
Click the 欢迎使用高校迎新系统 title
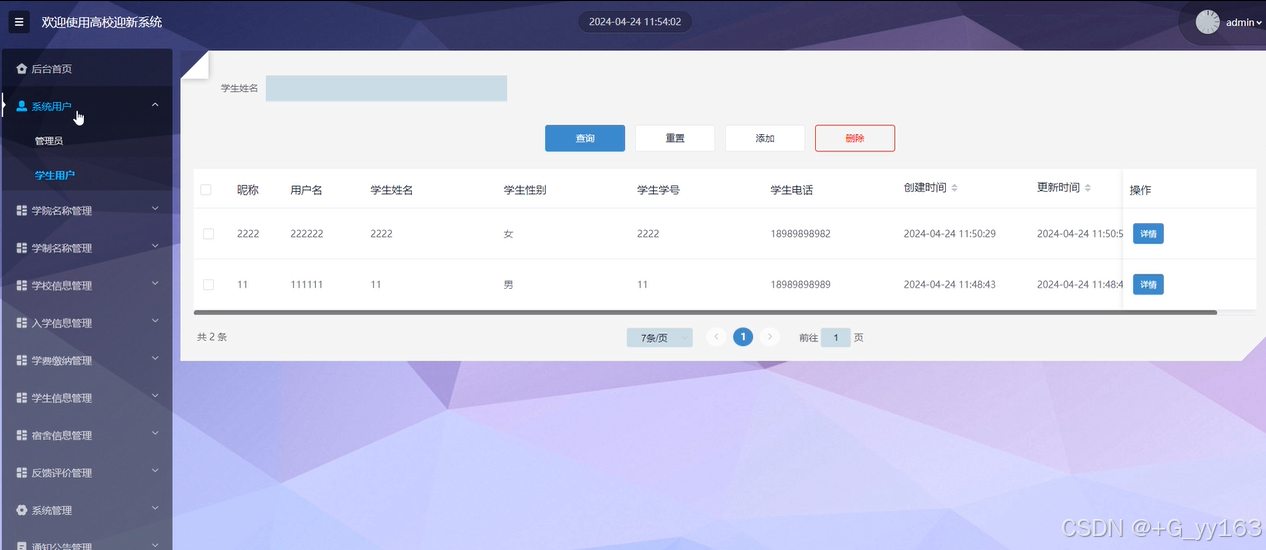point(102,21)
